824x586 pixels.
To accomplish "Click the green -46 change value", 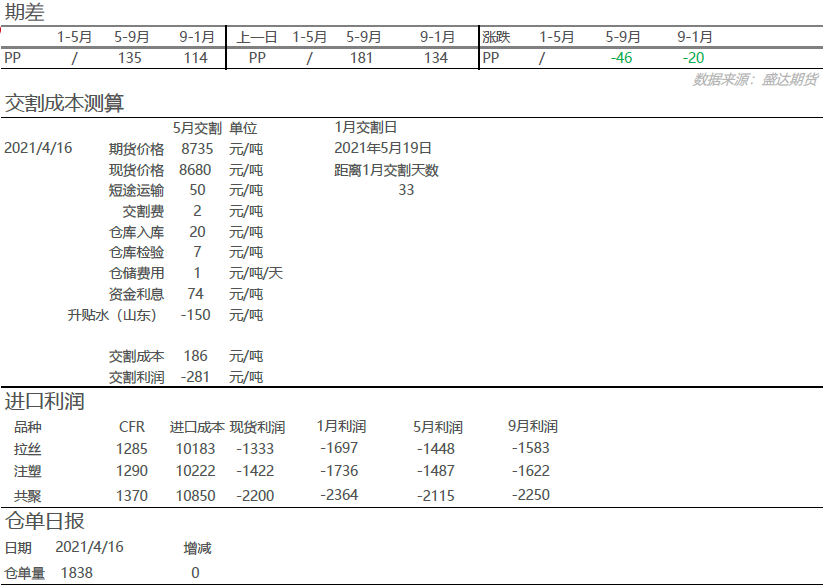I will click(x=621, y=58).
